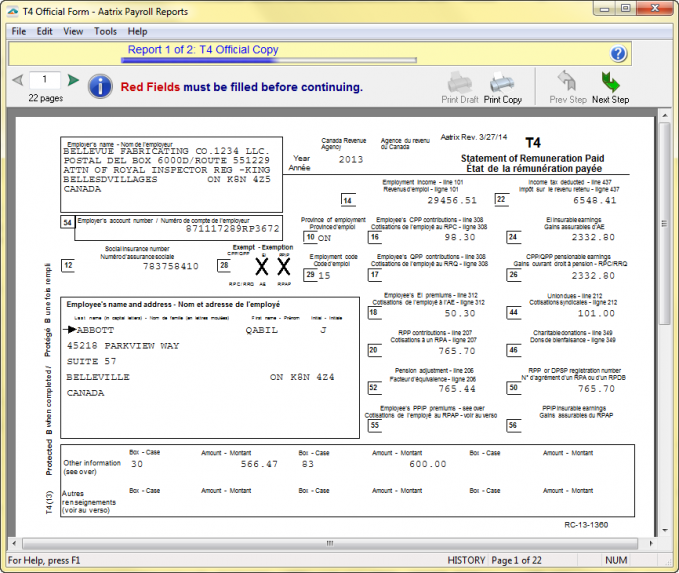The height and width of the screenshot is (573, 679).
Task: Click the employee last name ABBOTT field
Action: pos(95,330)
